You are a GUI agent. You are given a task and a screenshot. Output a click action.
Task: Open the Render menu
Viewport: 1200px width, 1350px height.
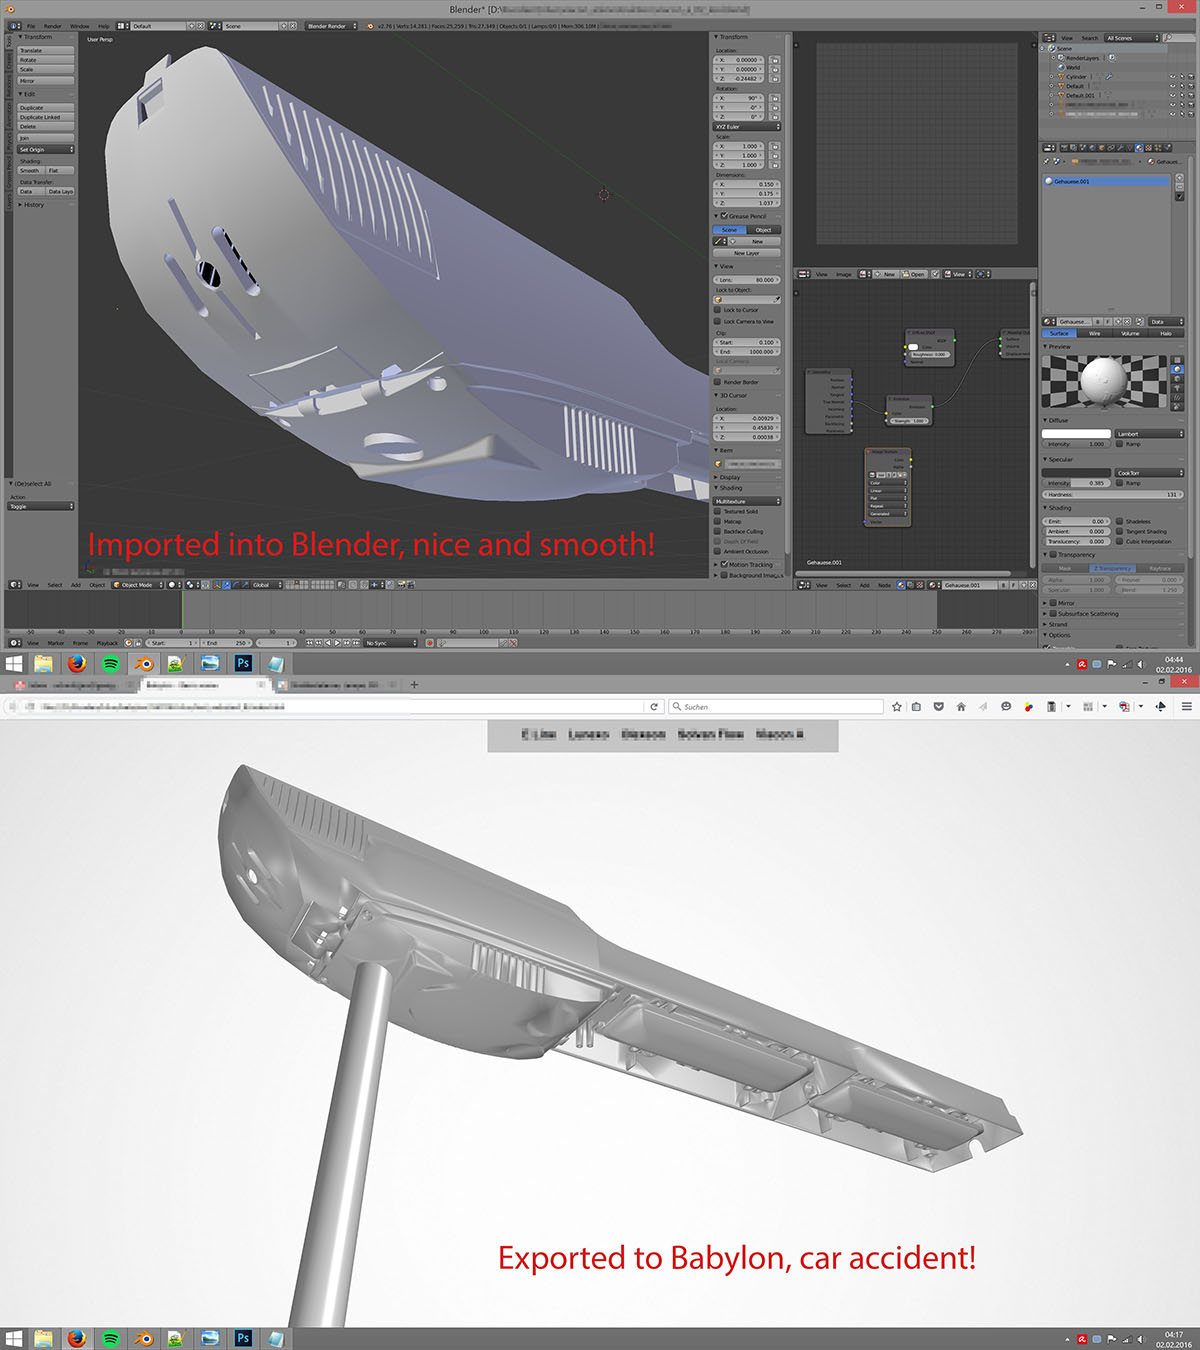pos(52,26)
